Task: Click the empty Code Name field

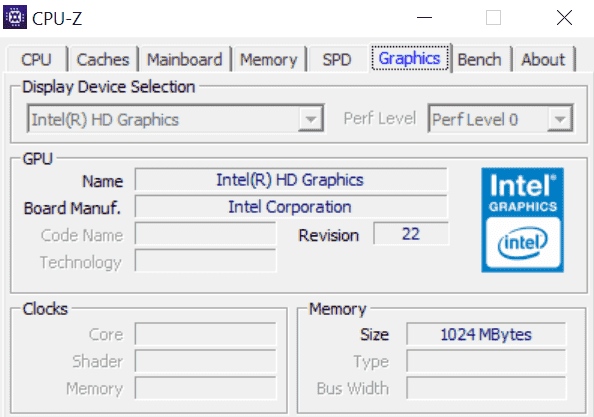Action: point(205,234)
